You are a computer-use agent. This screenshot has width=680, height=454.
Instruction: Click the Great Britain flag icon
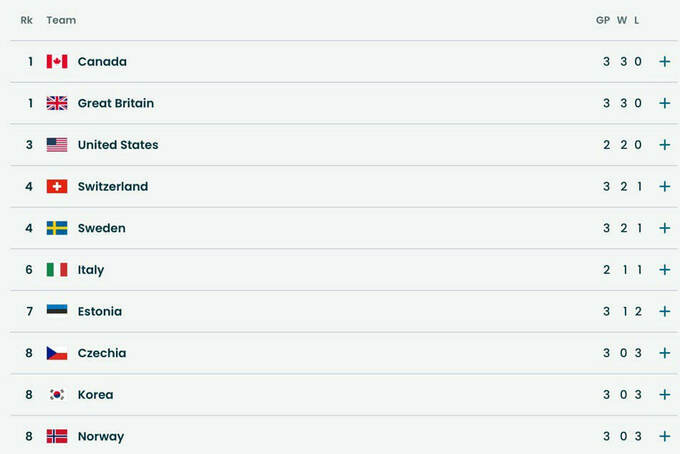click(57, 103)
